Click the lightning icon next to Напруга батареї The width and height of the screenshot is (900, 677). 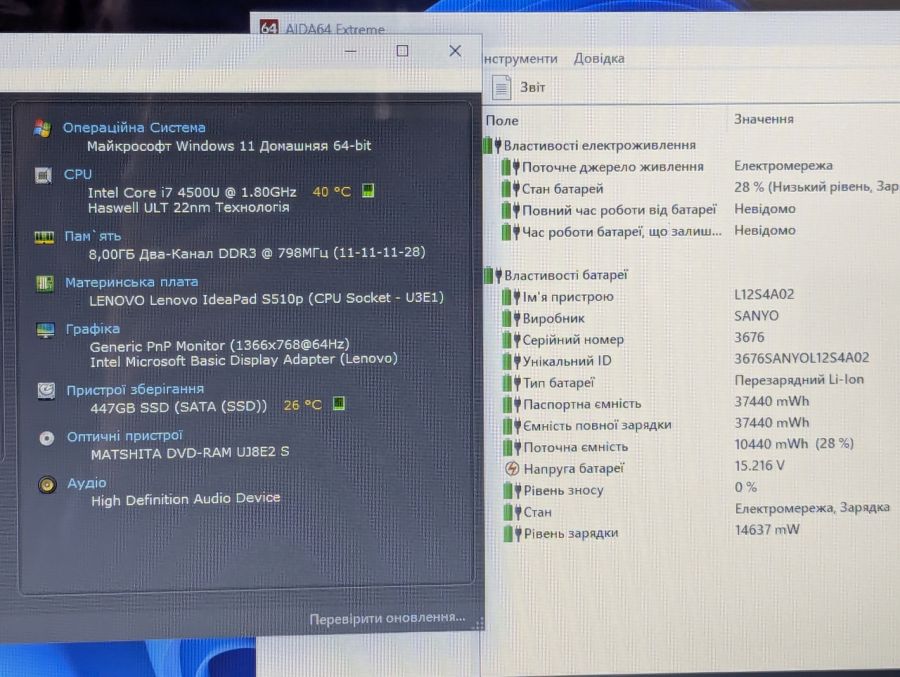(x=511, y=469)
